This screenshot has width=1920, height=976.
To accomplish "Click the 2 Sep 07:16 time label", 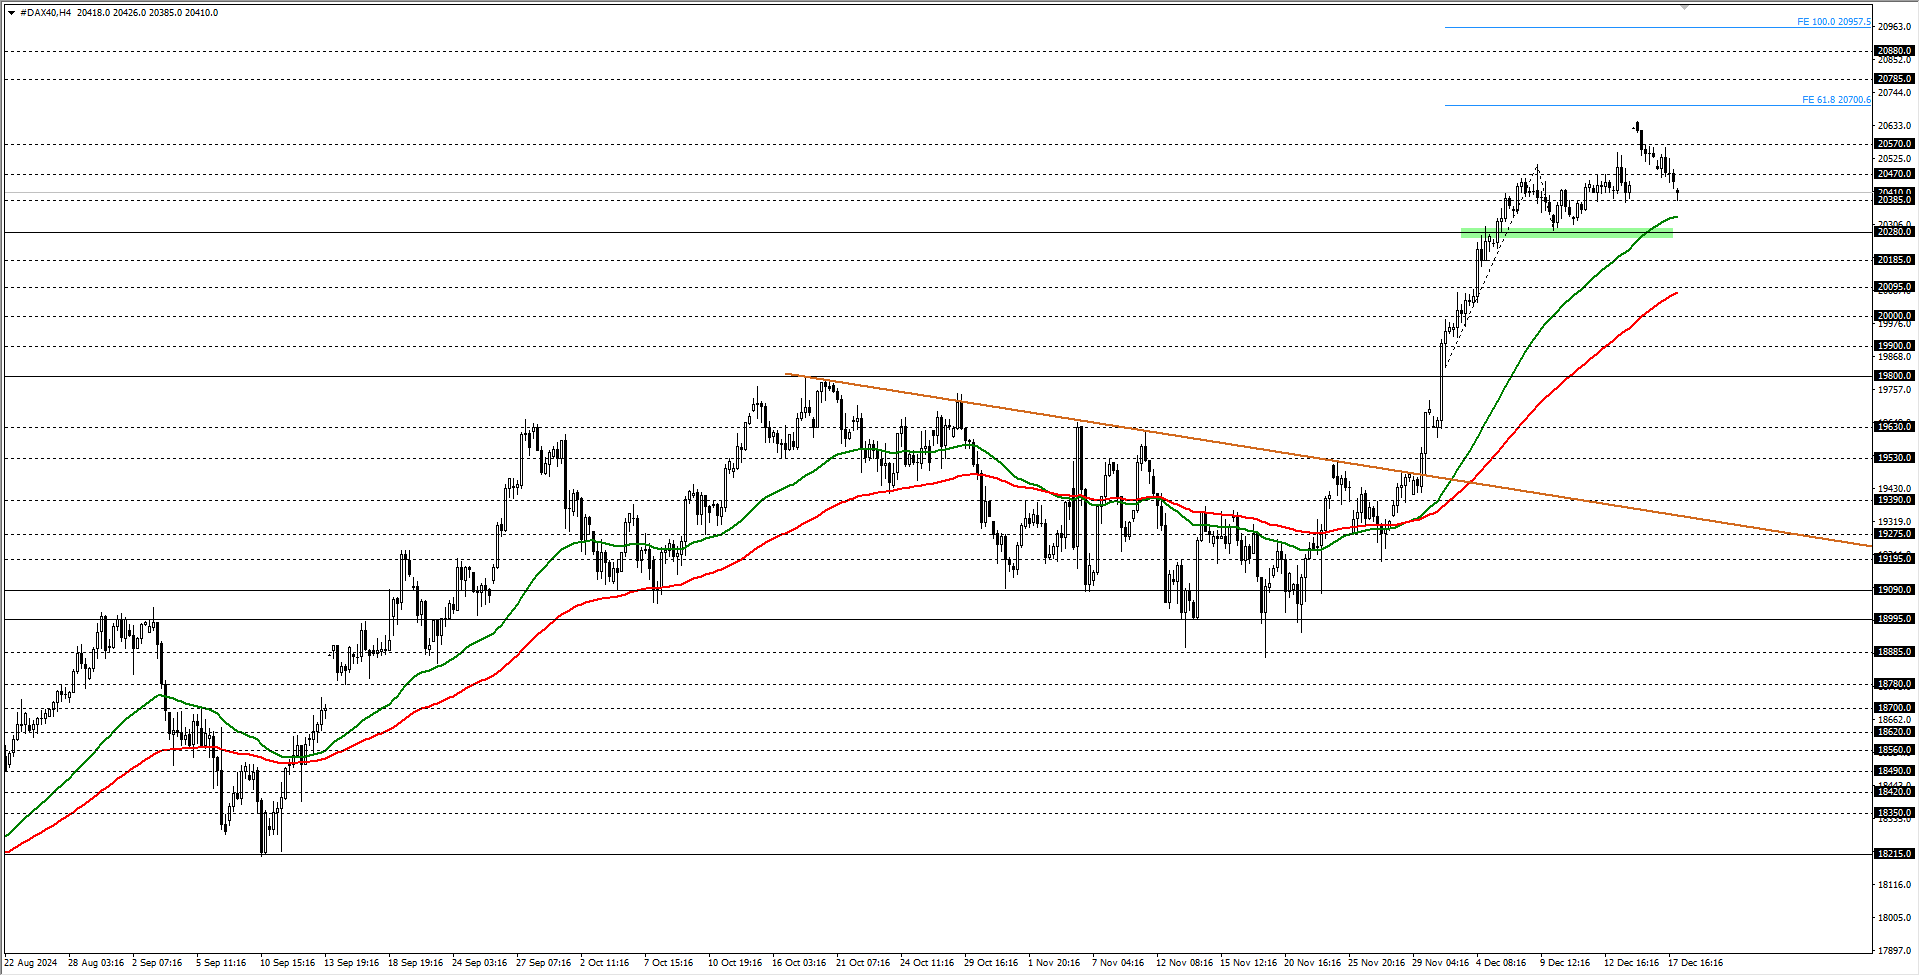I will [x=157, y=963].
